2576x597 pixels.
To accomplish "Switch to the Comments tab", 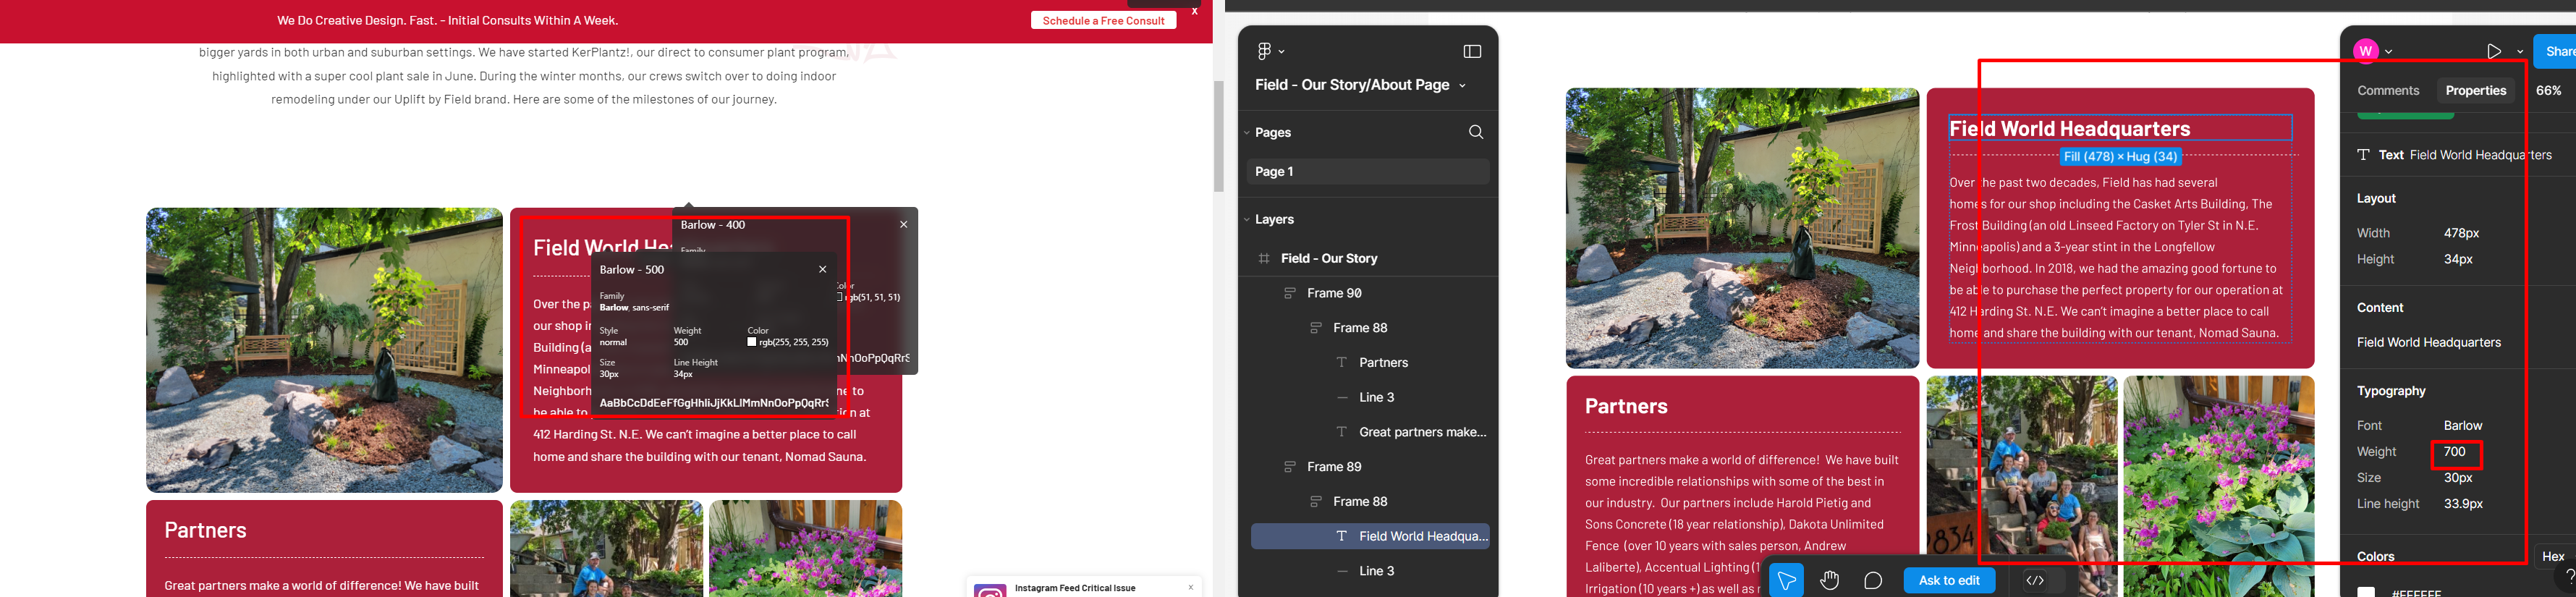I will pos(2388,90).
